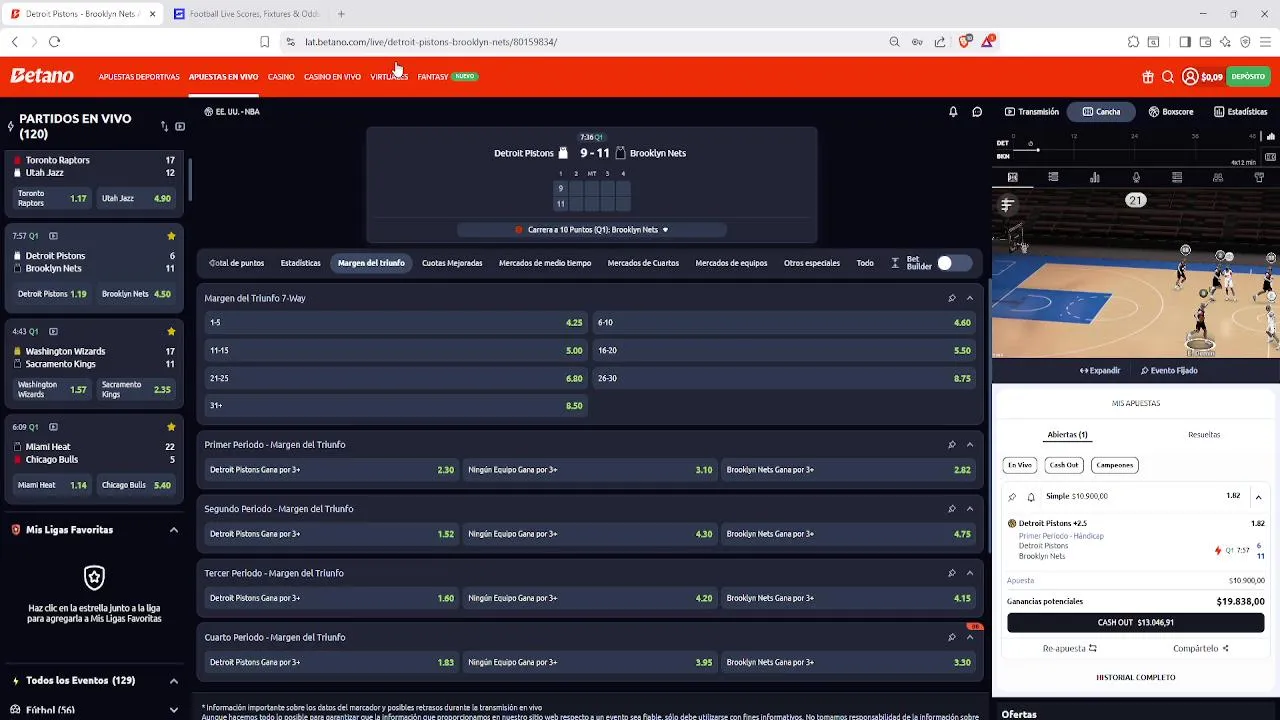Select Chicago Bulls odds 5.40 in the sidebar

pos(136,485)
